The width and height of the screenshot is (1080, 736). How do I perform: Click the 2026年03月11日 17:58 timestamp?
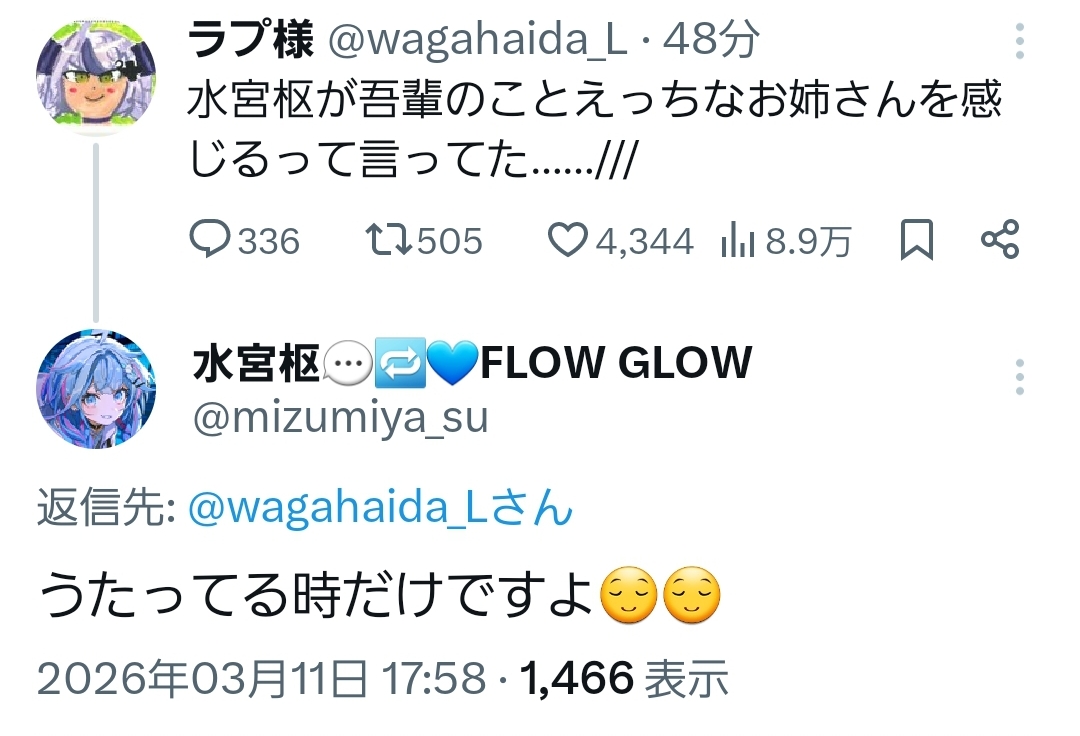(x=262, y=677)
